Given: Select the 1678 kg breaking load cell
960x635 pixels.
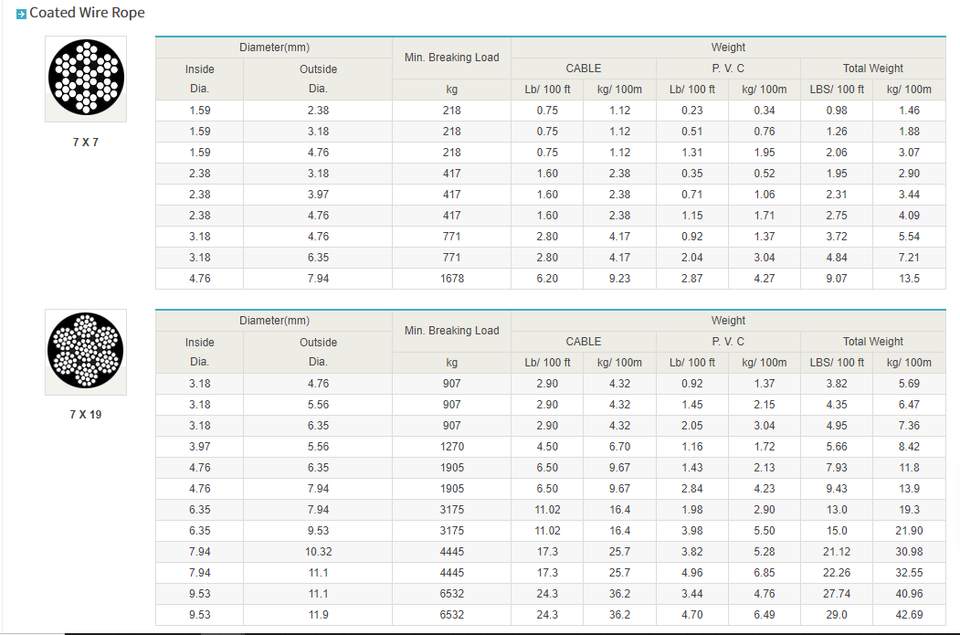Looking at the screenshot, I should click(452, 279).
